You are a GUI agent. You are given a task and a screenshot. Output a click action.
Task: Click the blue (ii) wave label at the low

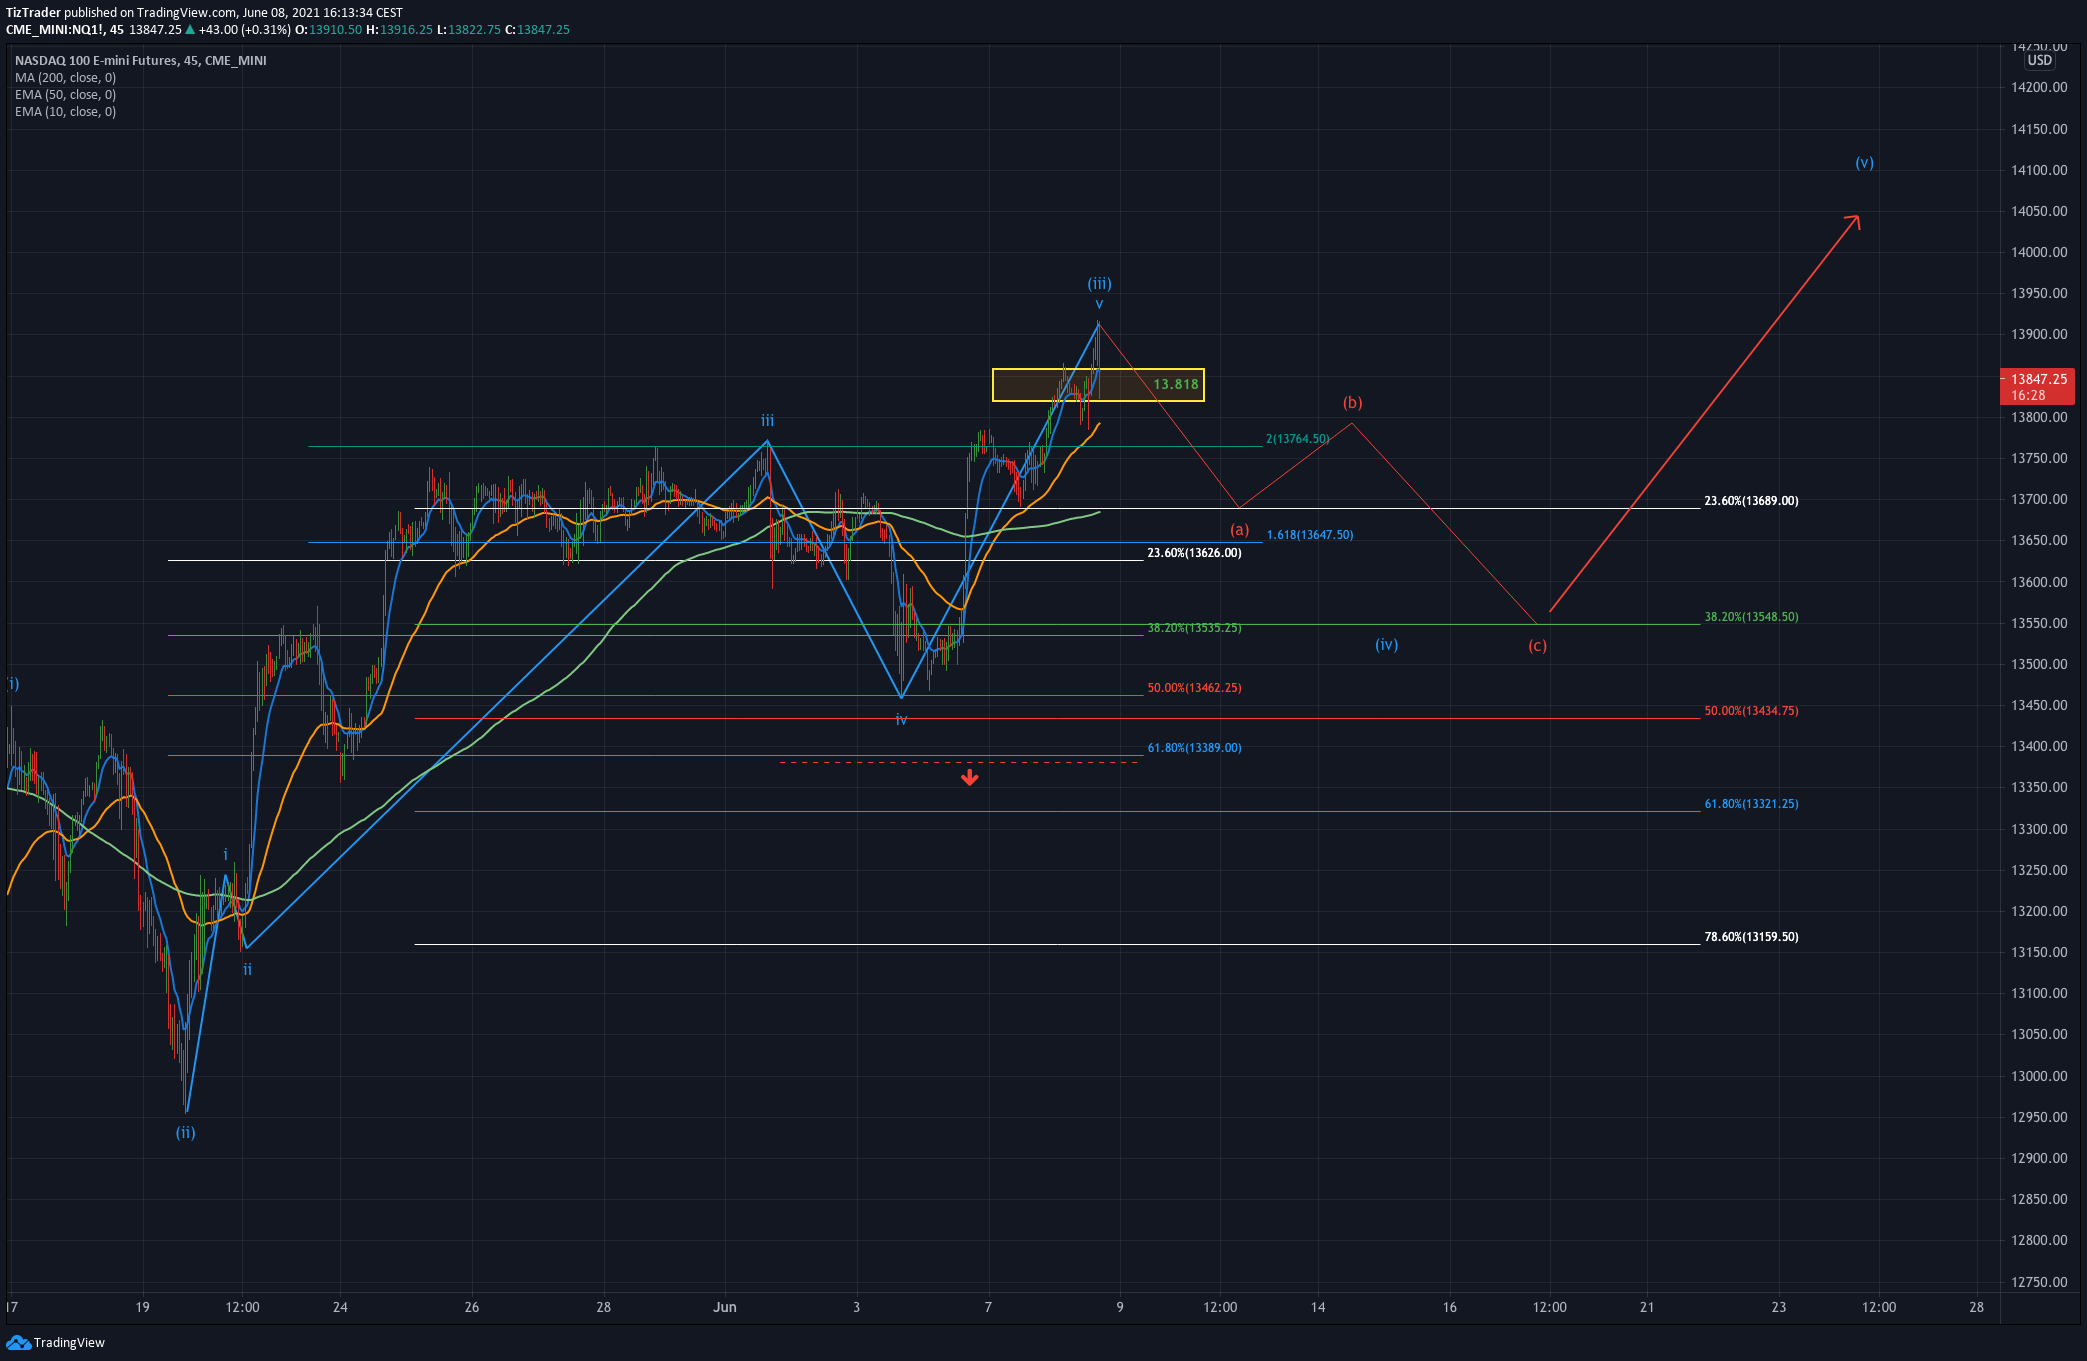tap(186, 1133)
